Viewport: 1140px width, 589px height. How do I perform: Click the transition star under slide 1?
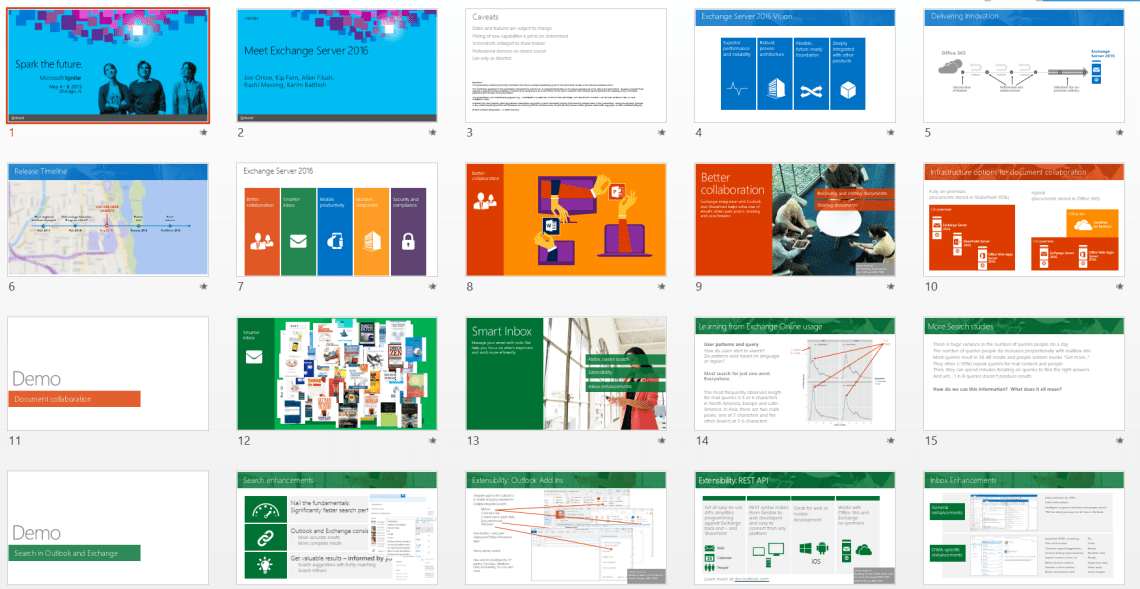click(204, 132)
